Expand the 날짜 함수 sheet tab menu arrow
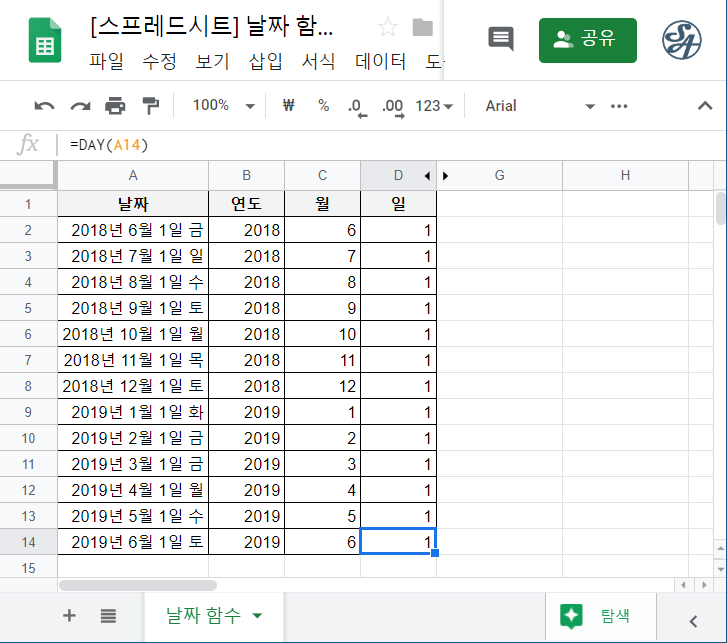This screenshot has width=727, height=643. 258,616
